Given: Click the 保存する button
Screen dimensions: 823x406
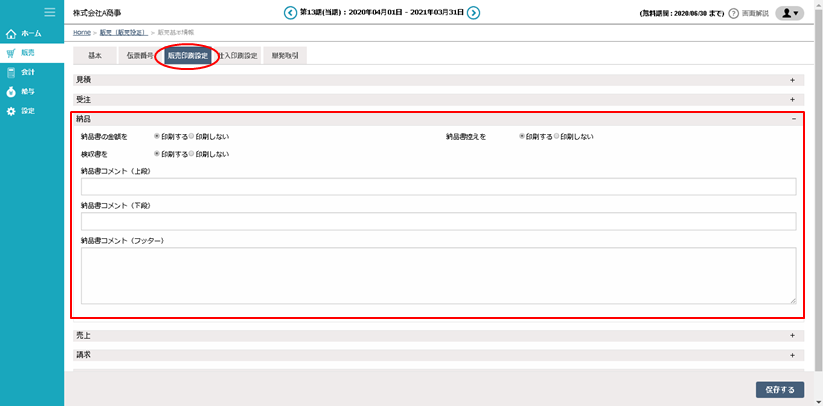Looking at the screenshot, I should (x=779, y=389).
